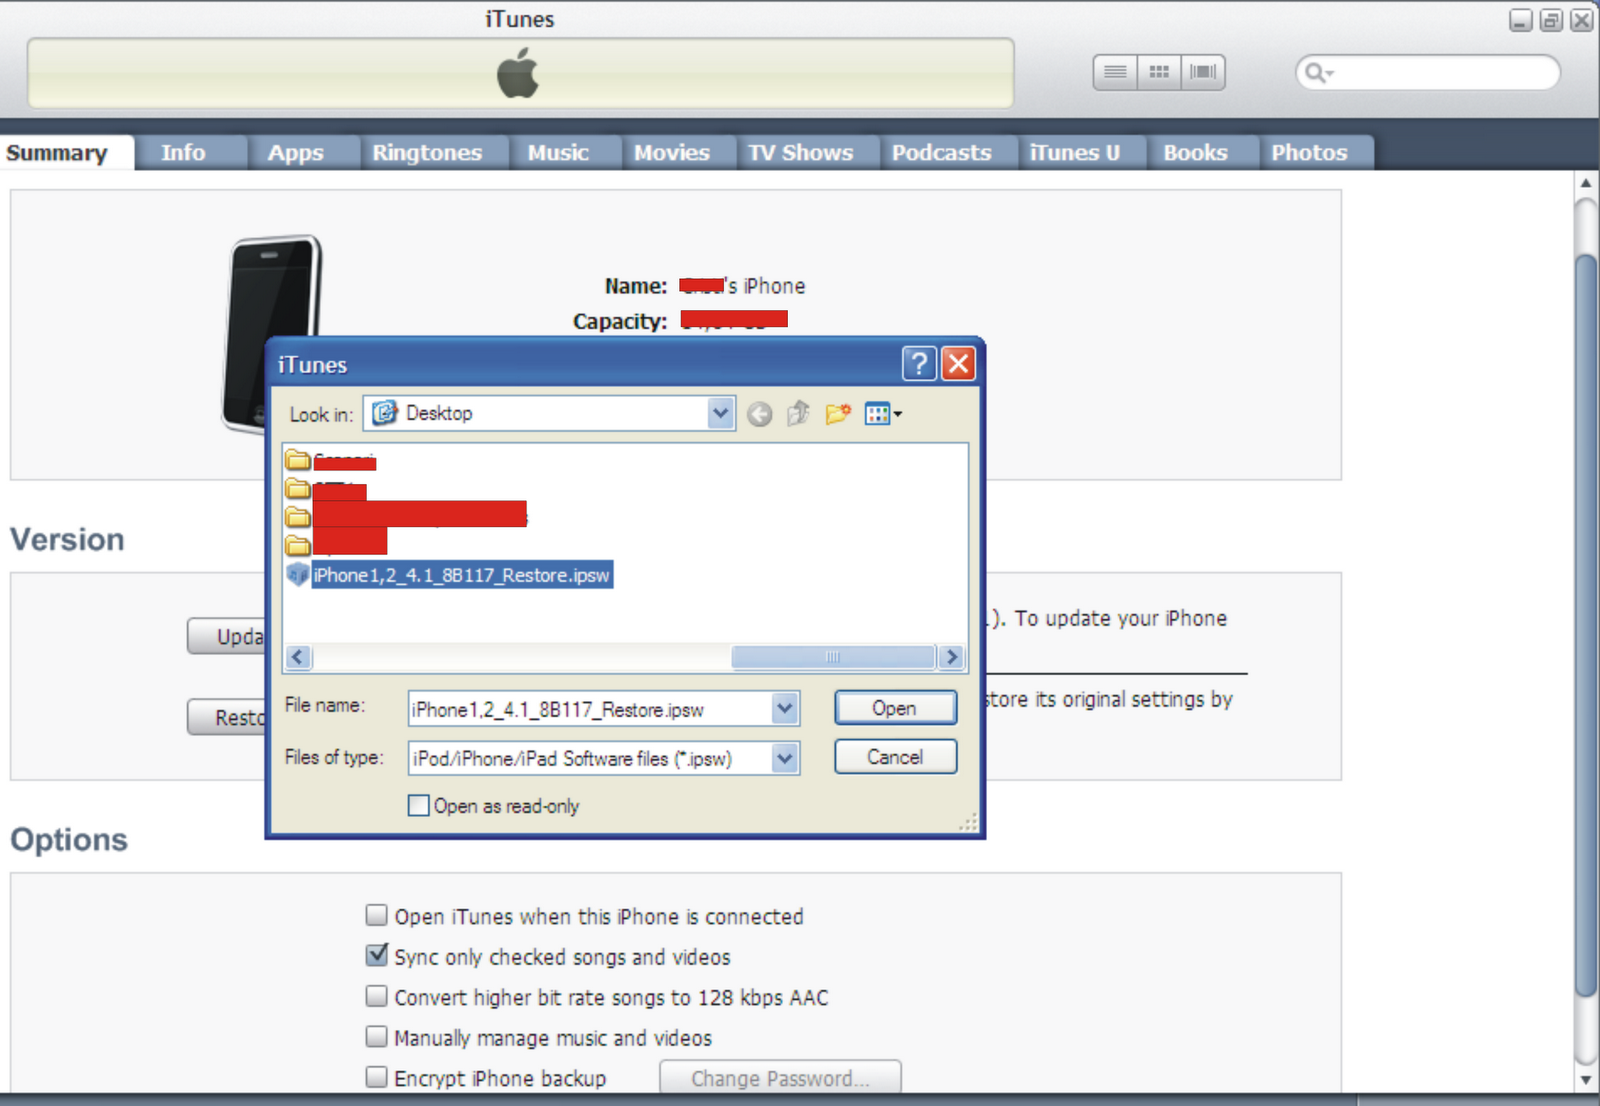Switch to Cover Flow view

[x=1203, y=71]
